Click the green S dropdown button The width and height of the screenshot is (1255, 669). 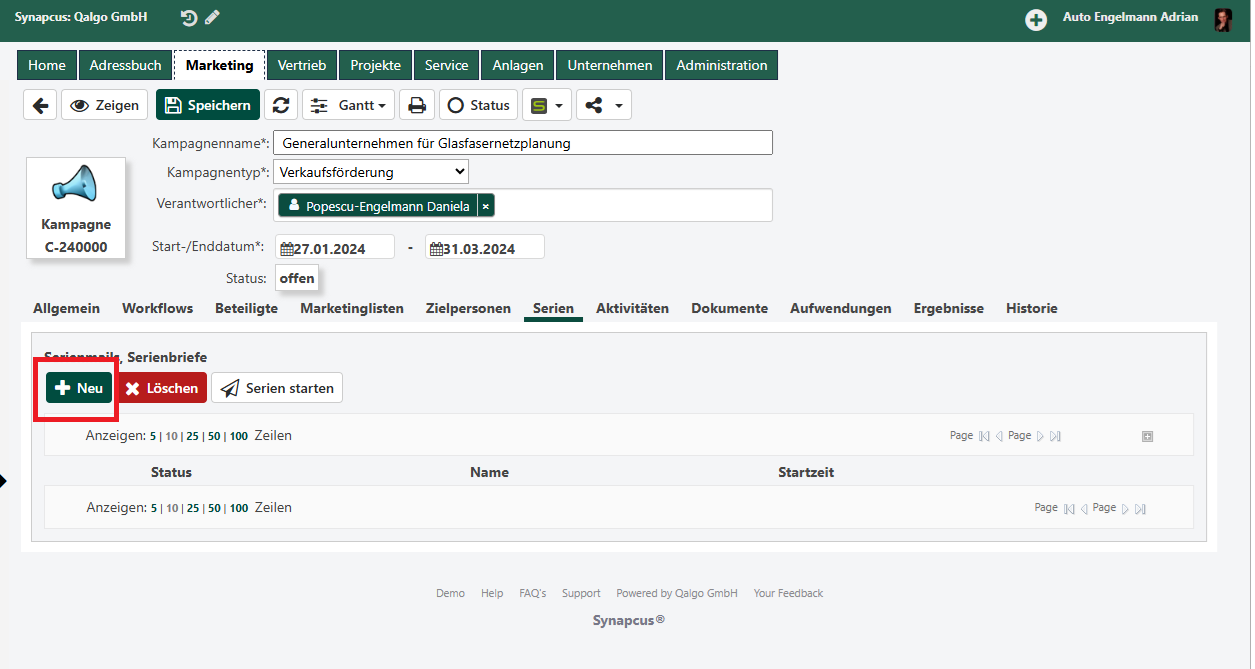tap(546, 105)
